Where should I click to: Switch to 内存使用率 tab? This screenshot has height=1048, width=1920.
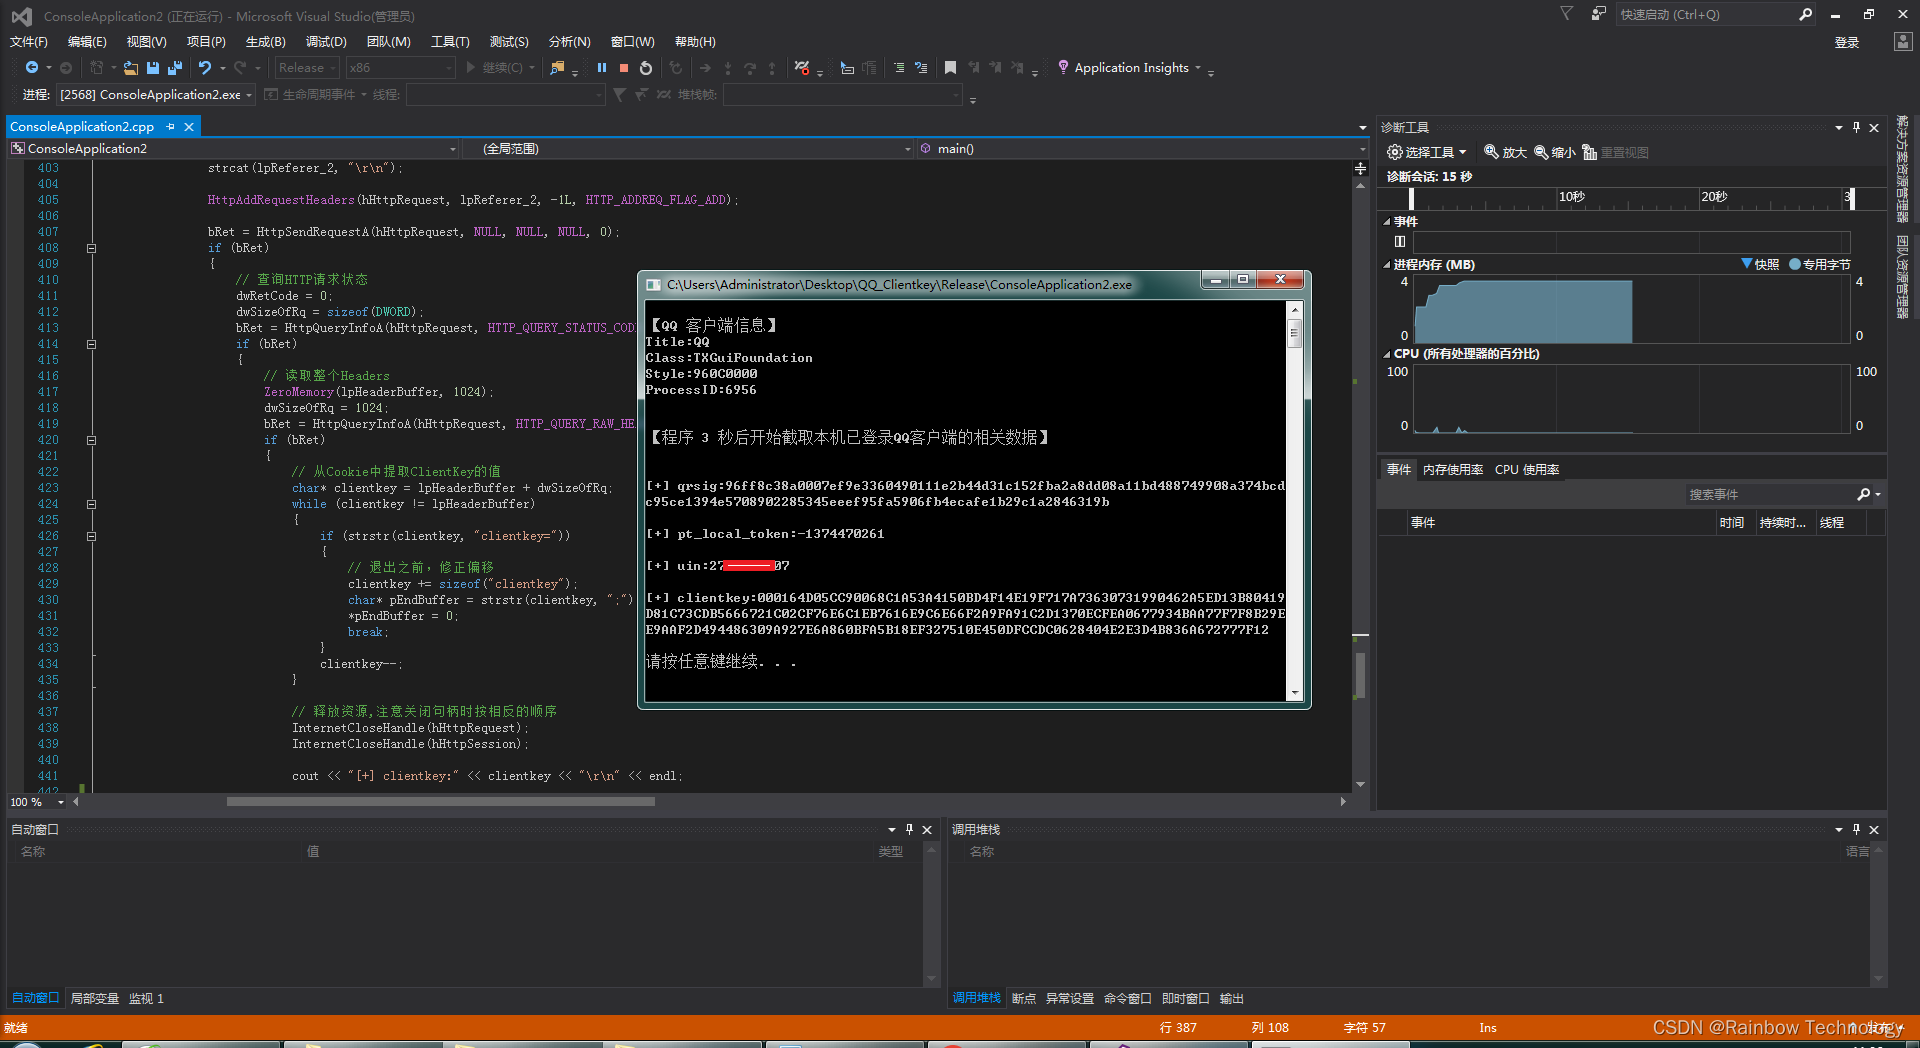point(1453,469)
